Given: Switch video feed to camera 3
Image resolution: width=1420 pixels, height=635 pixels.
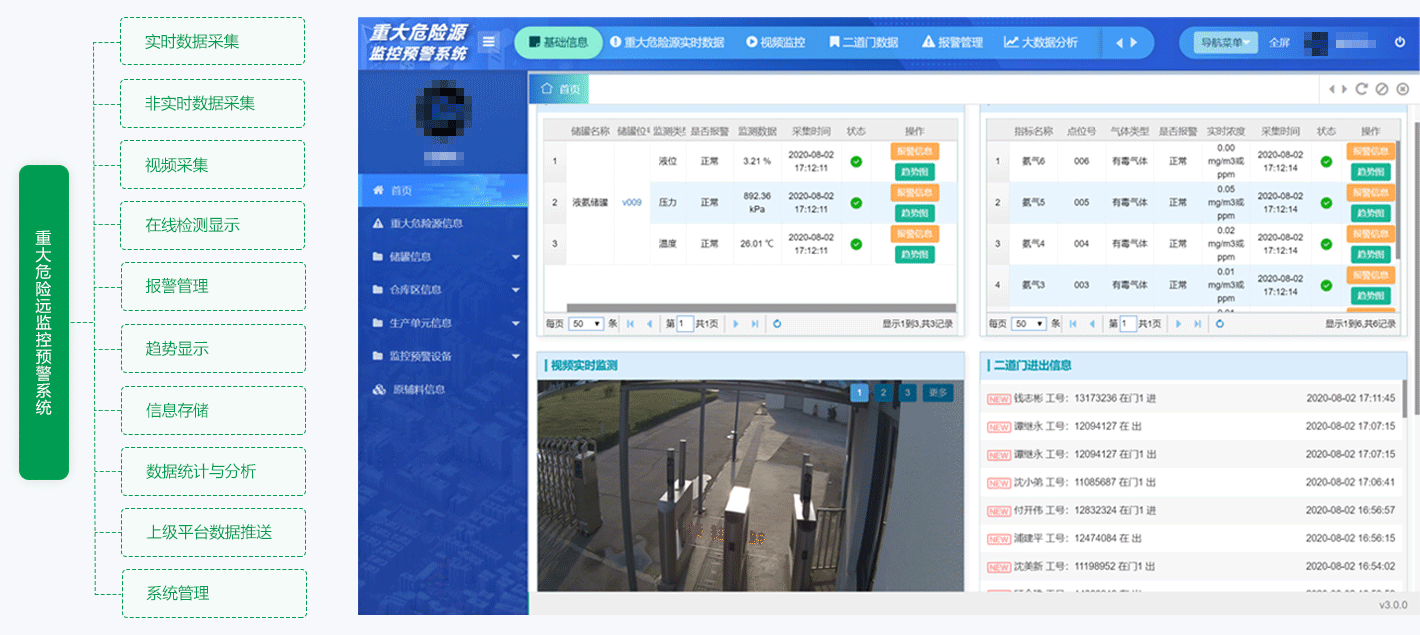Looking at the screenshot, I should [x=907, y=393].
